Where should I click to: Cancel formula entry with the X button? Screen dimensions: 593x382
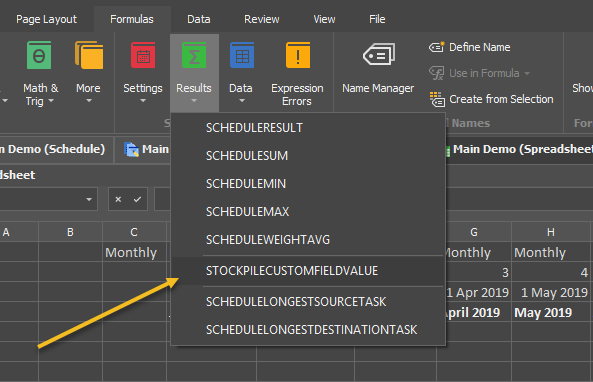tap(118, 199)
